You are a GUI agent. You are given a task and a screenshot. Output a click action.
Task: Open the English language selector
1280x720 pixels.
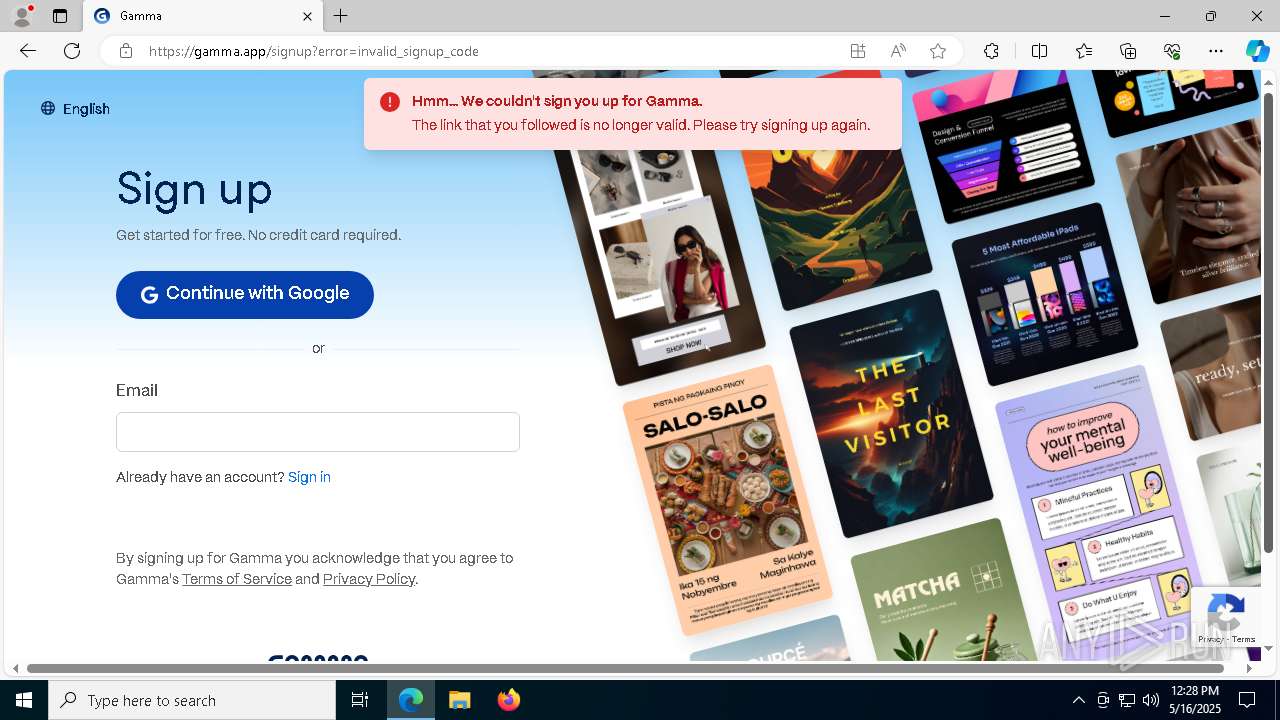pyautogui.click(x=75, y=109)
